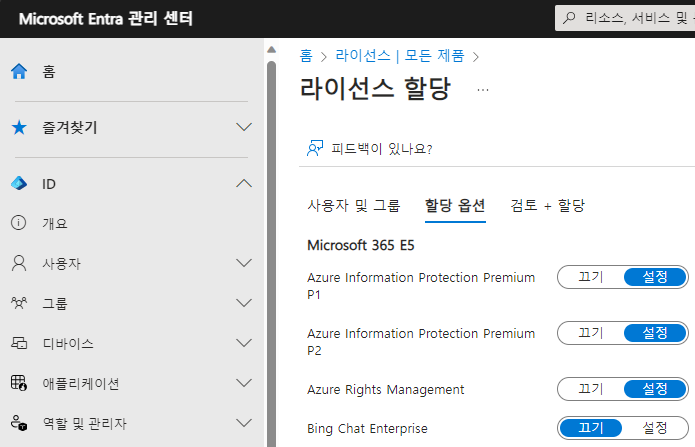Viewport: 695px width, 447px height.
Task: Click the Applications (애플리케이션) grid icon
Action: [x=19, y=383]
